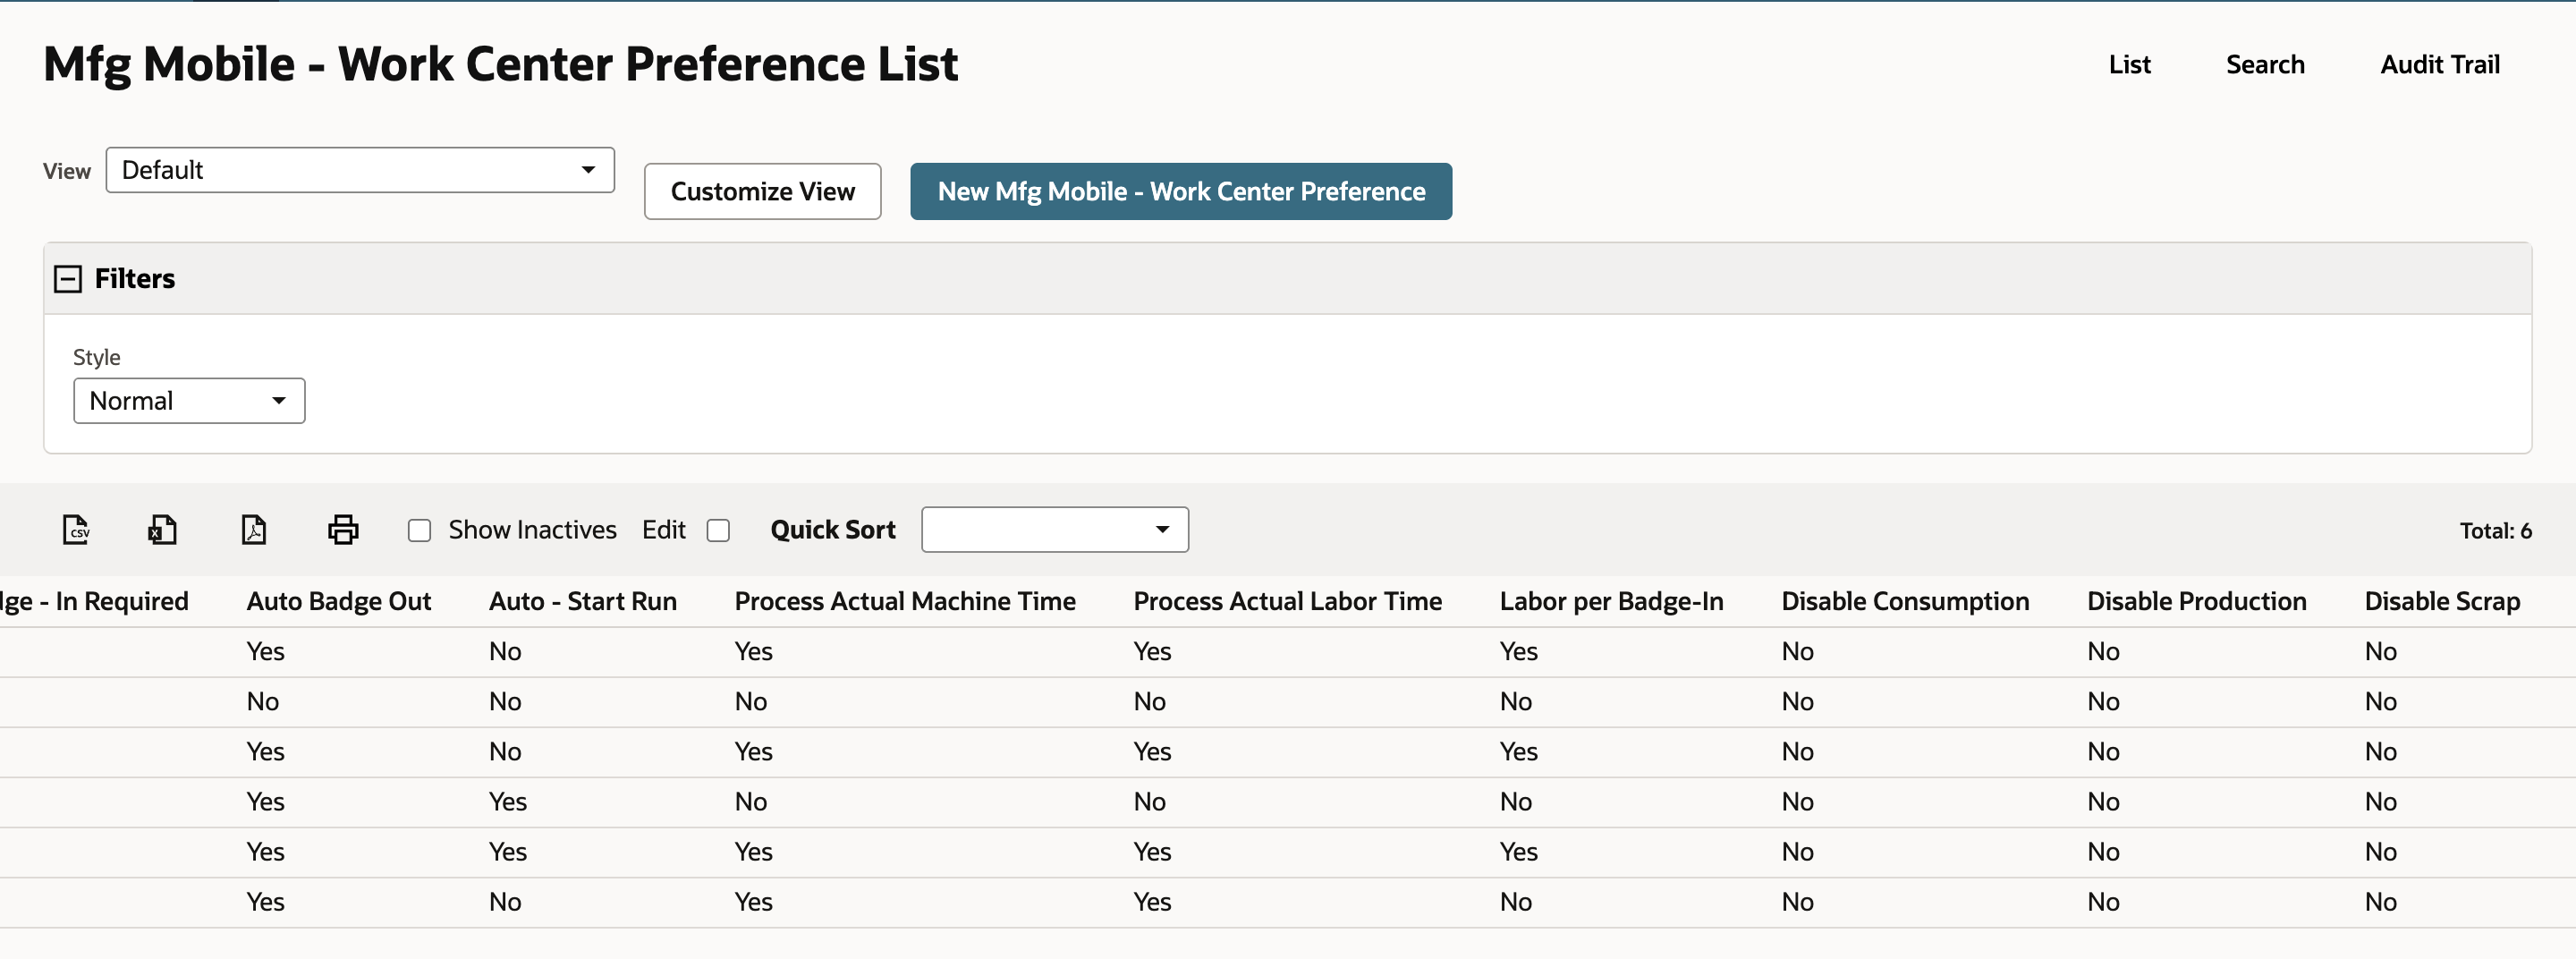
Task: Click Disable Consumption column header
Action: 1905,601
